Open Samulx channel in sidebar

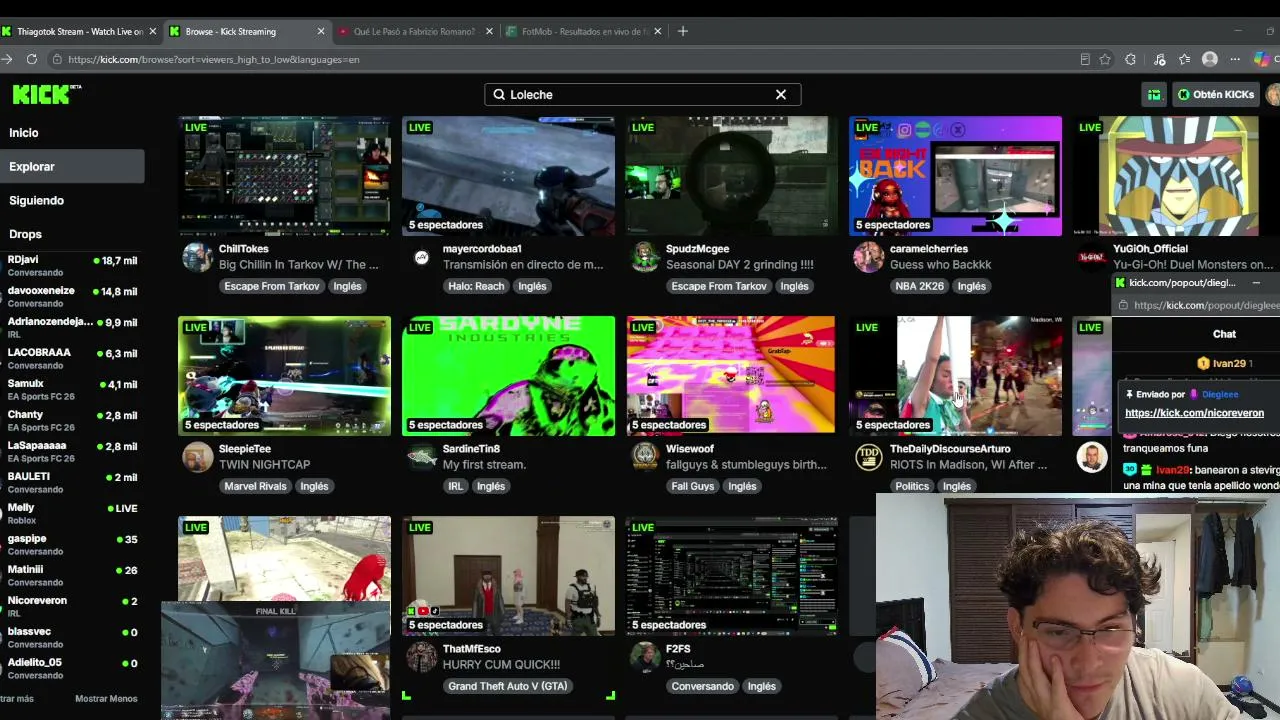click(x=72, y=389)
